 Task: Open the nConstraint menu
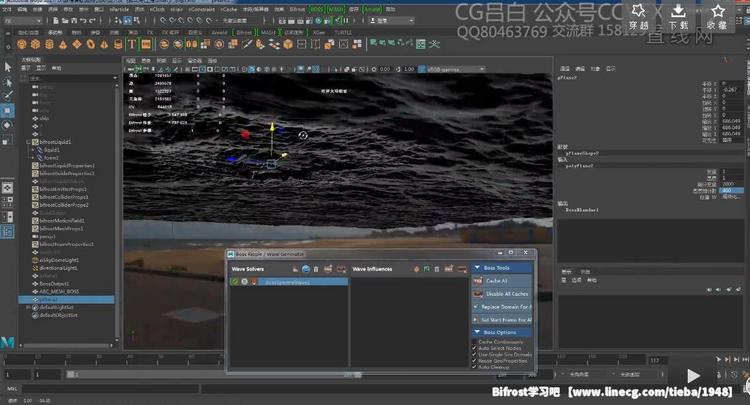[x=201, y=9]
